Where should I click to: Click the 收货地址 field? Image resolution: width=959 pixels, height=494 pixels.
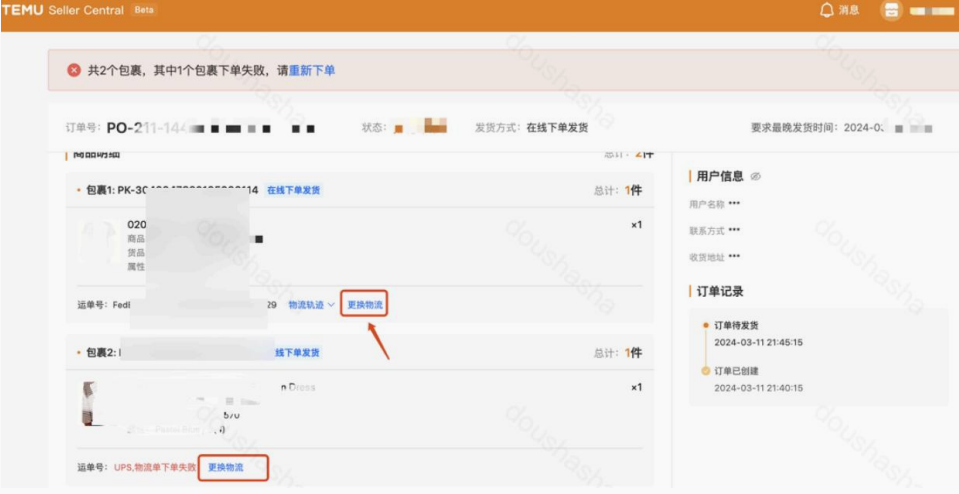pos(714,257)
